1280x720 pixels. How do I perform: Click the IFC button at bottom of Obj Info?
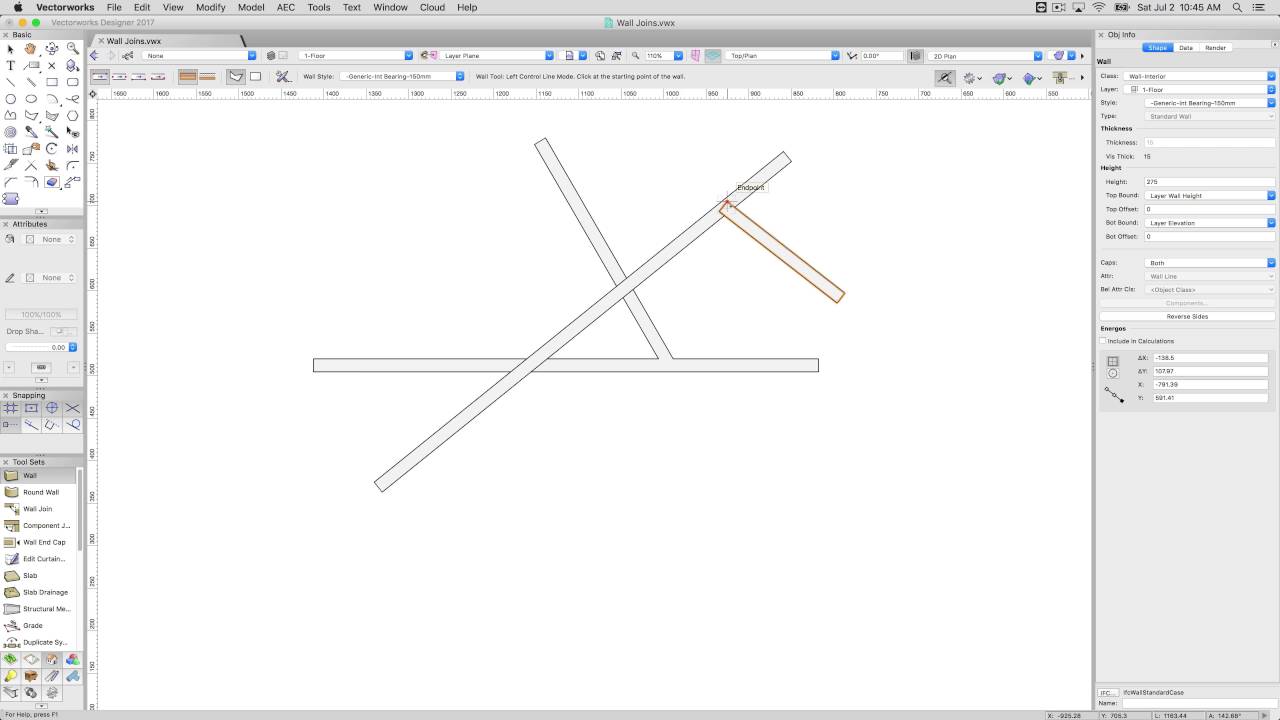coord(1107,692)
